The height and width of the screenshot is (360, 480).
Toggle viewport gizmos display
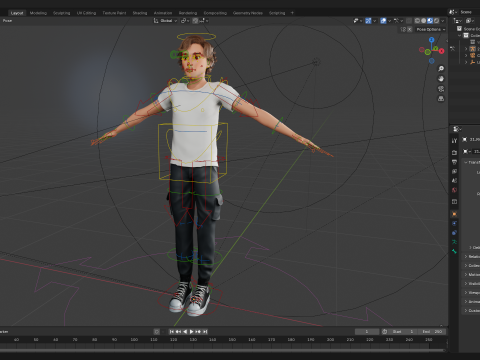(x=368, y=21)
